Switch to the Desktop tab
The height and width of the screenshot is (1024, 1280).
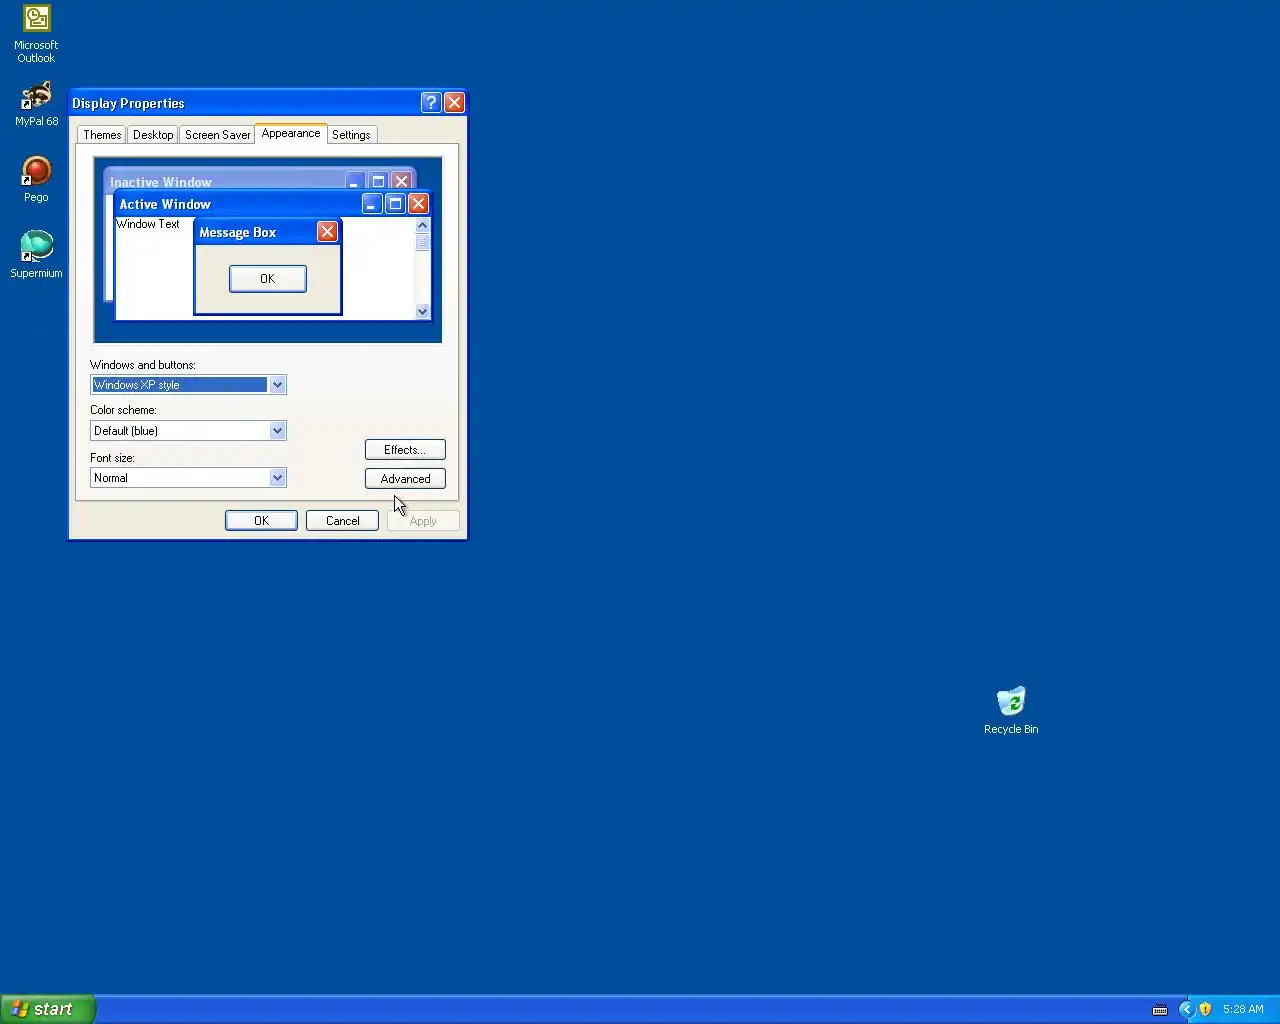click(153, 135)
